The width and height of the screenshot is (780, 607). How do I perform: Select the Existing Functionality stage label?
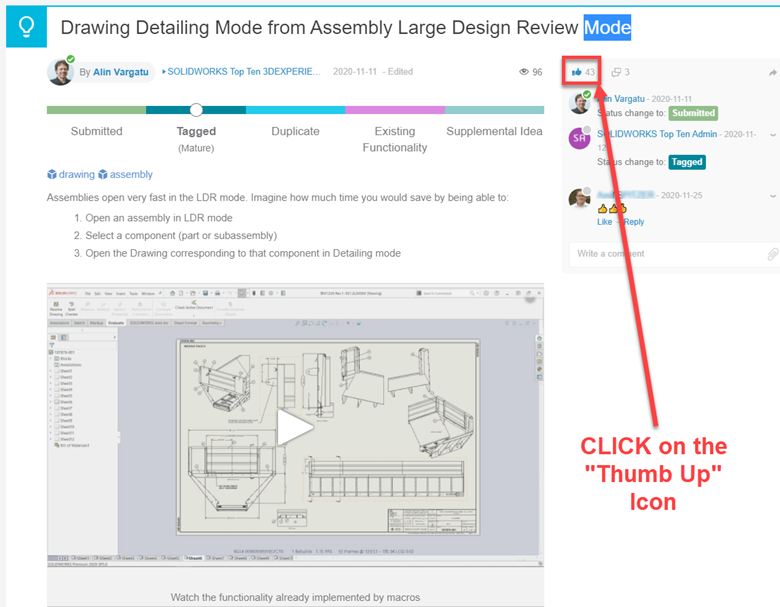395,139
